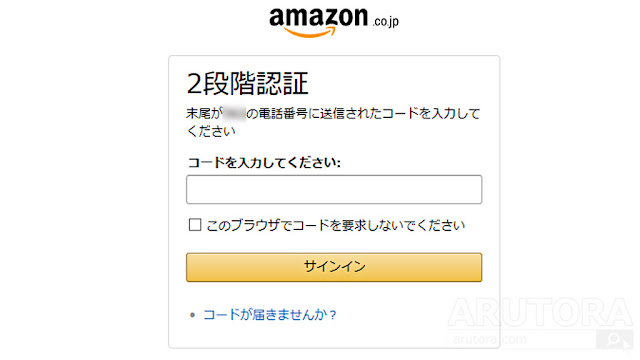Screen dimensions: 640x360
Task: Click the コードを入力してください: field label
Action: [x=264, y=162]
